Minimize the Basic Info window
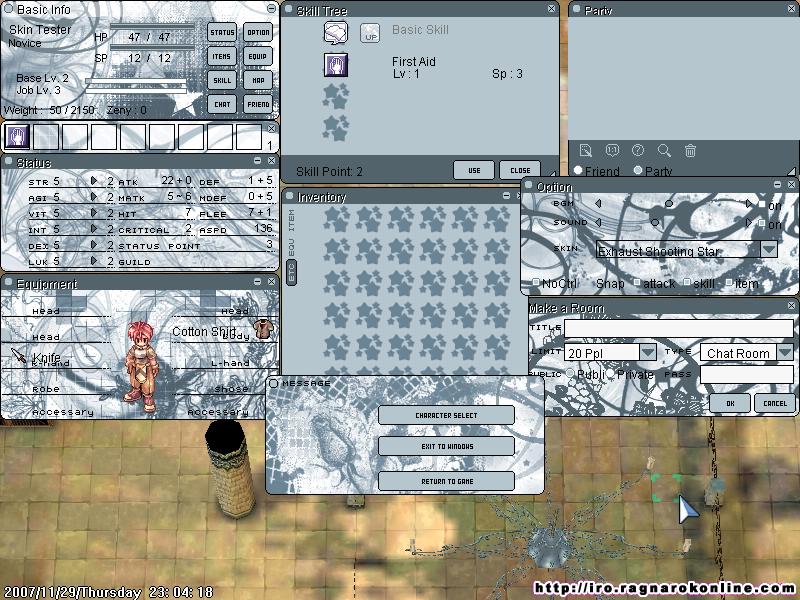The image size is (800, 600). point(271,9)
